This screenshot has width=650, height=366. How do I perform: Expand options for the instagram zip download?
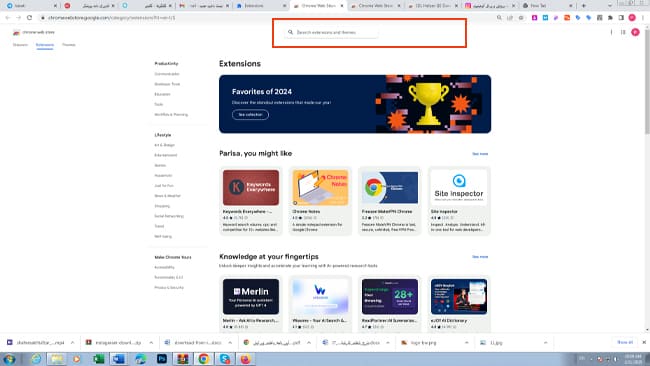coord(151,343)
